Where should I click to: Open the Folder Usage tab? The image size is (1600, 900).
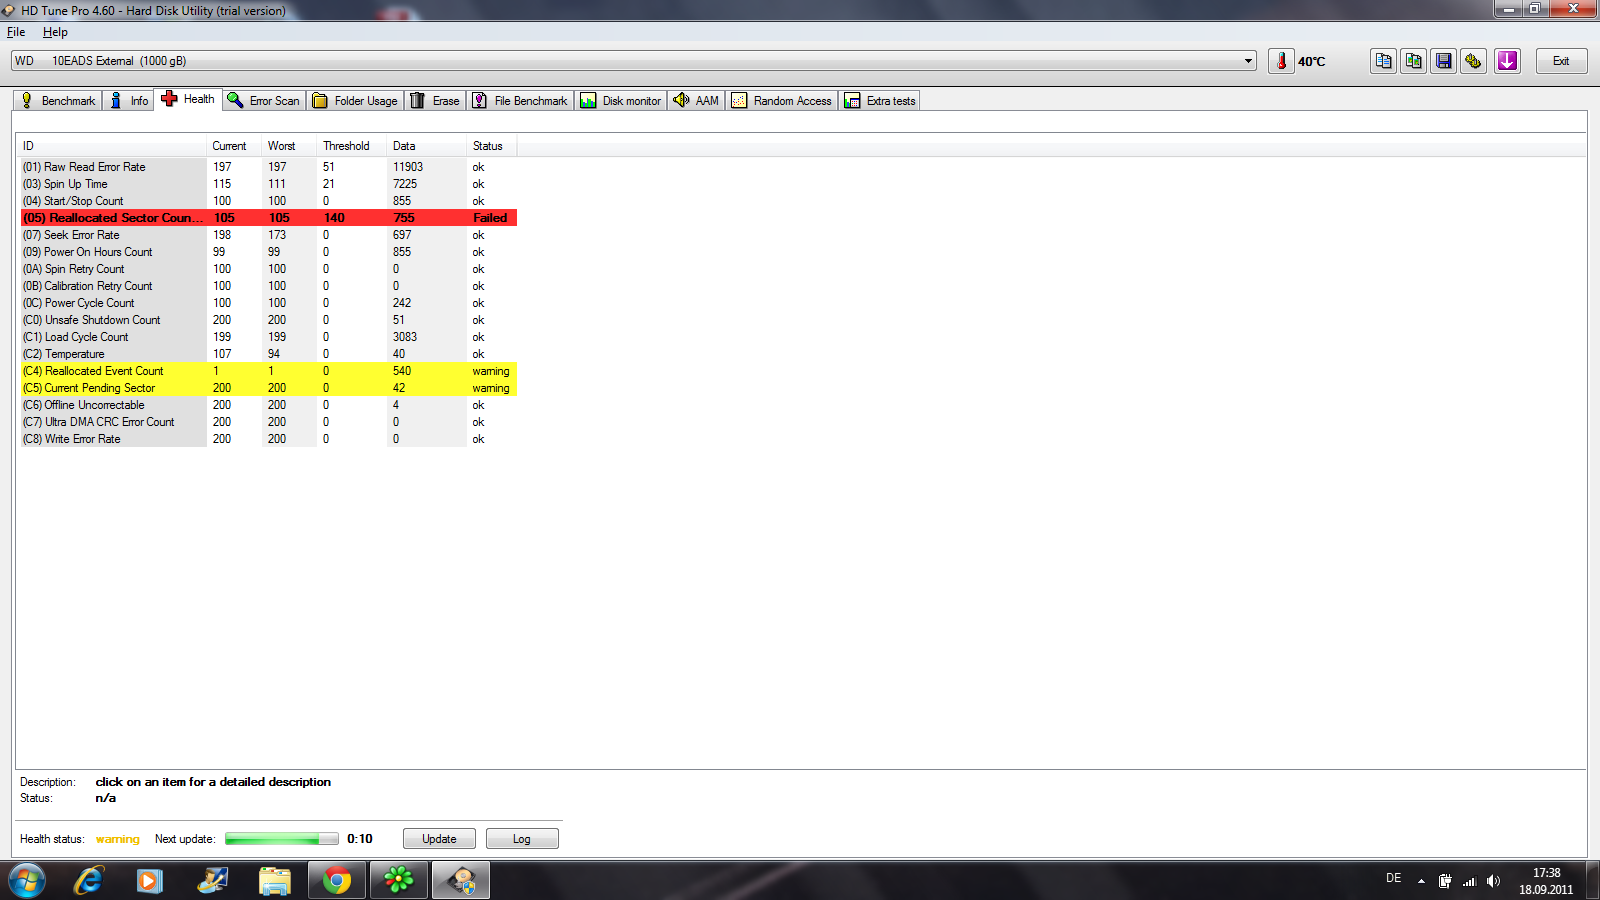355,100
